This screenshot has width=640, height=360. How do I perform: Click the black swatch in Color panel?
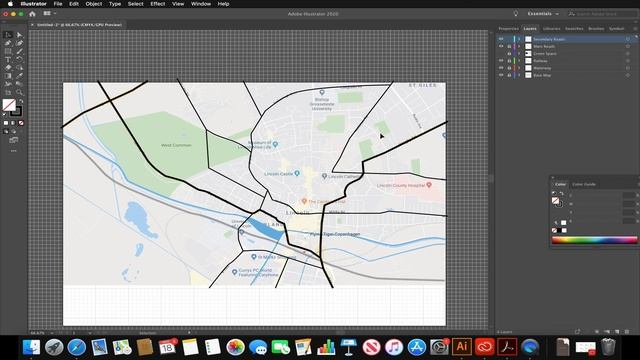click(x=559, y=230)
